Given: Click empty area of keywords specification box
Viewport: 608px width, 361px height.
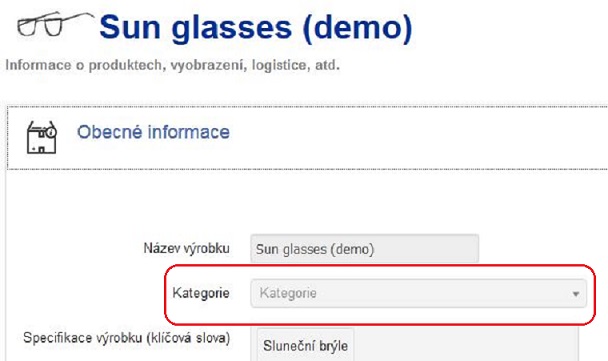Looking at the screenshot, I should click(465, 345).
